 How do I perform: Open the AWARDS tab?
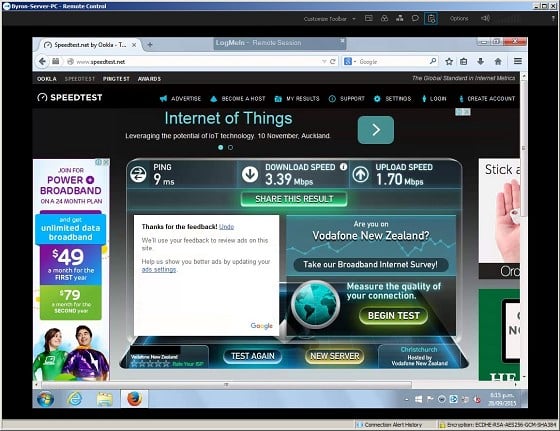(149, 79)
